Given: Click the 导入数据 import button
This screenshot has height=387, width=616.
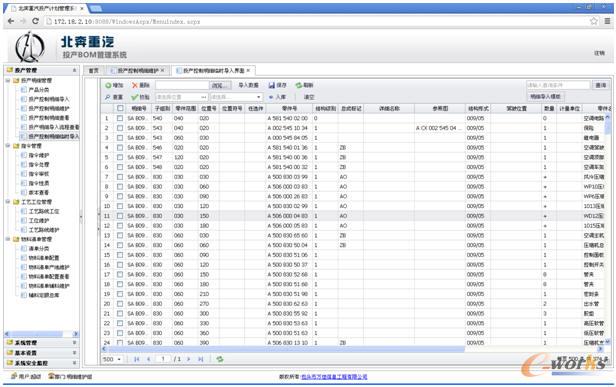Looking at the screenshot, I should 248,85.
